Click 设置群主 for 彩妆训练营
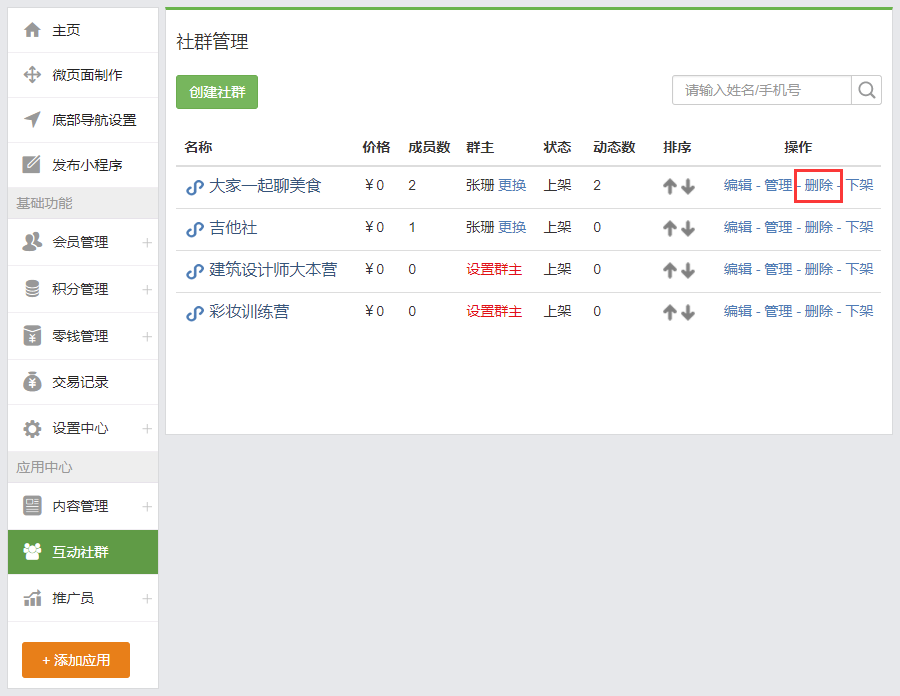The width and height of the screenshot is (900, 696). coord(494,311)
